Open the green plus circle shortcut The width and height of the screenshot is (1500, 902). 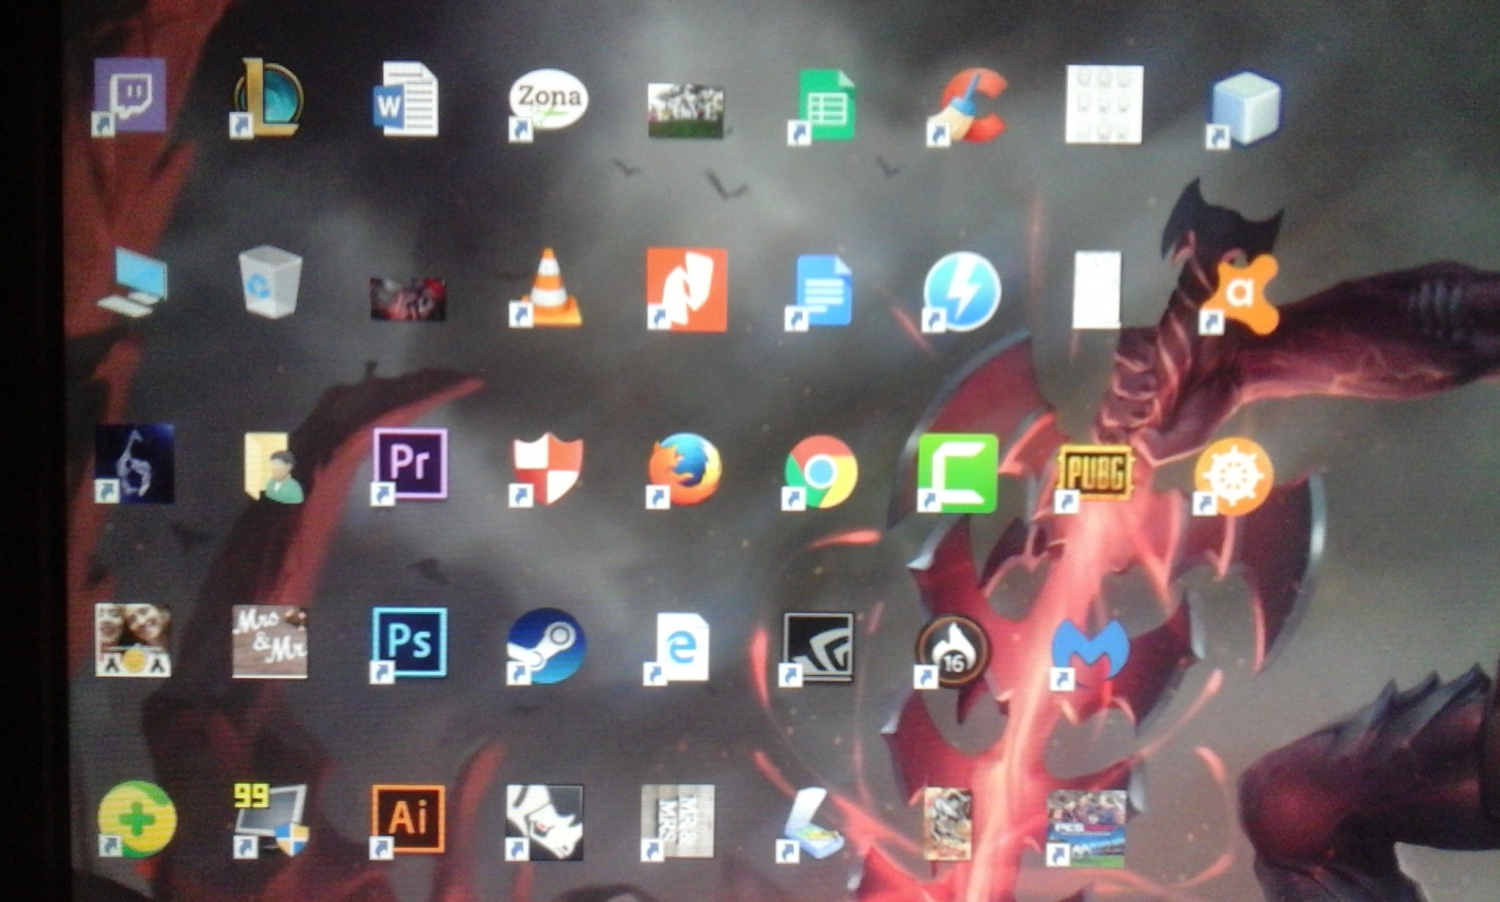[x=137, y=819]
